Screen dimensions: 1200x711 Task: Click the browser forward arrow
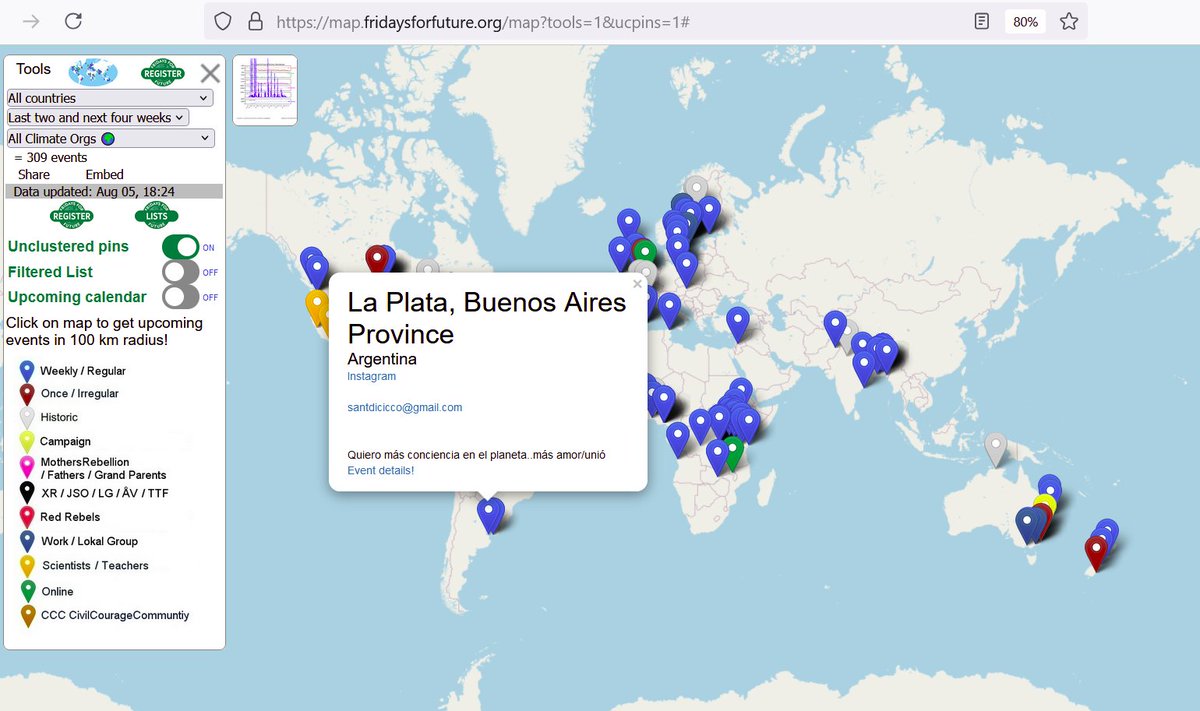click(32, 21)
